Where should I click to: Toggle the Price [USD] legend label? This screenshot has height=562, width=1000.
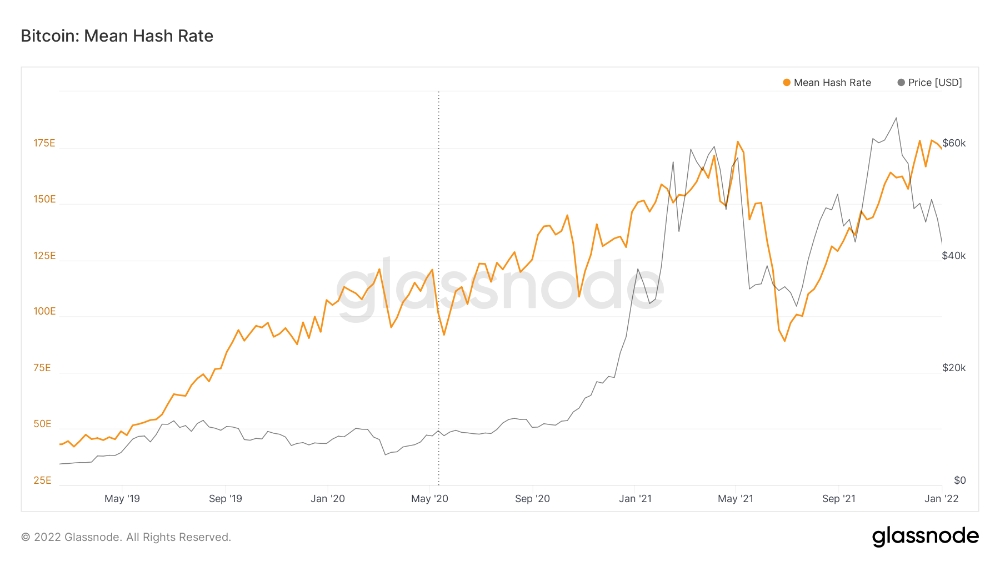point(935,83)
